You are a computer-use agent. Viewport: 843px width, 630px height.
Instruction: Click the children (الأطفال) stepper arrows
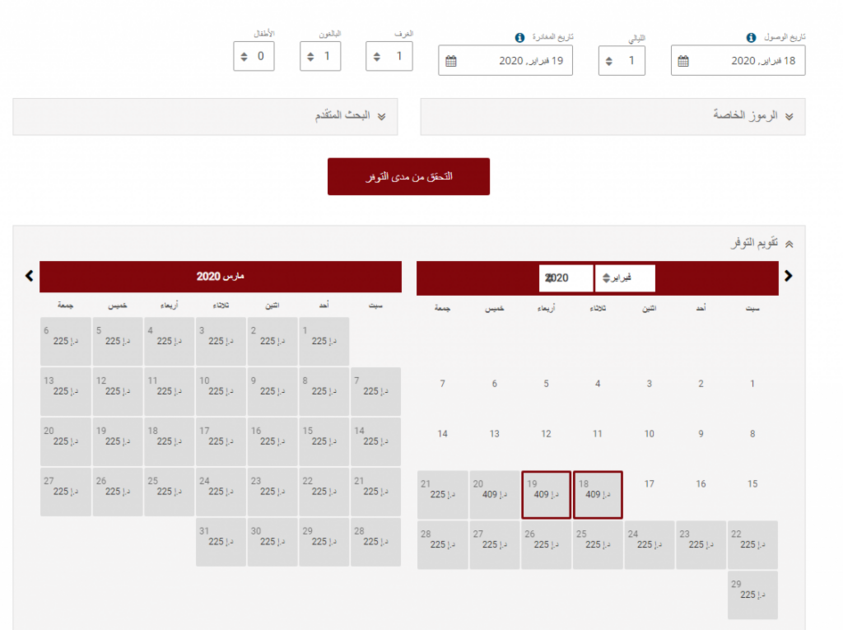tap(243, 57)
